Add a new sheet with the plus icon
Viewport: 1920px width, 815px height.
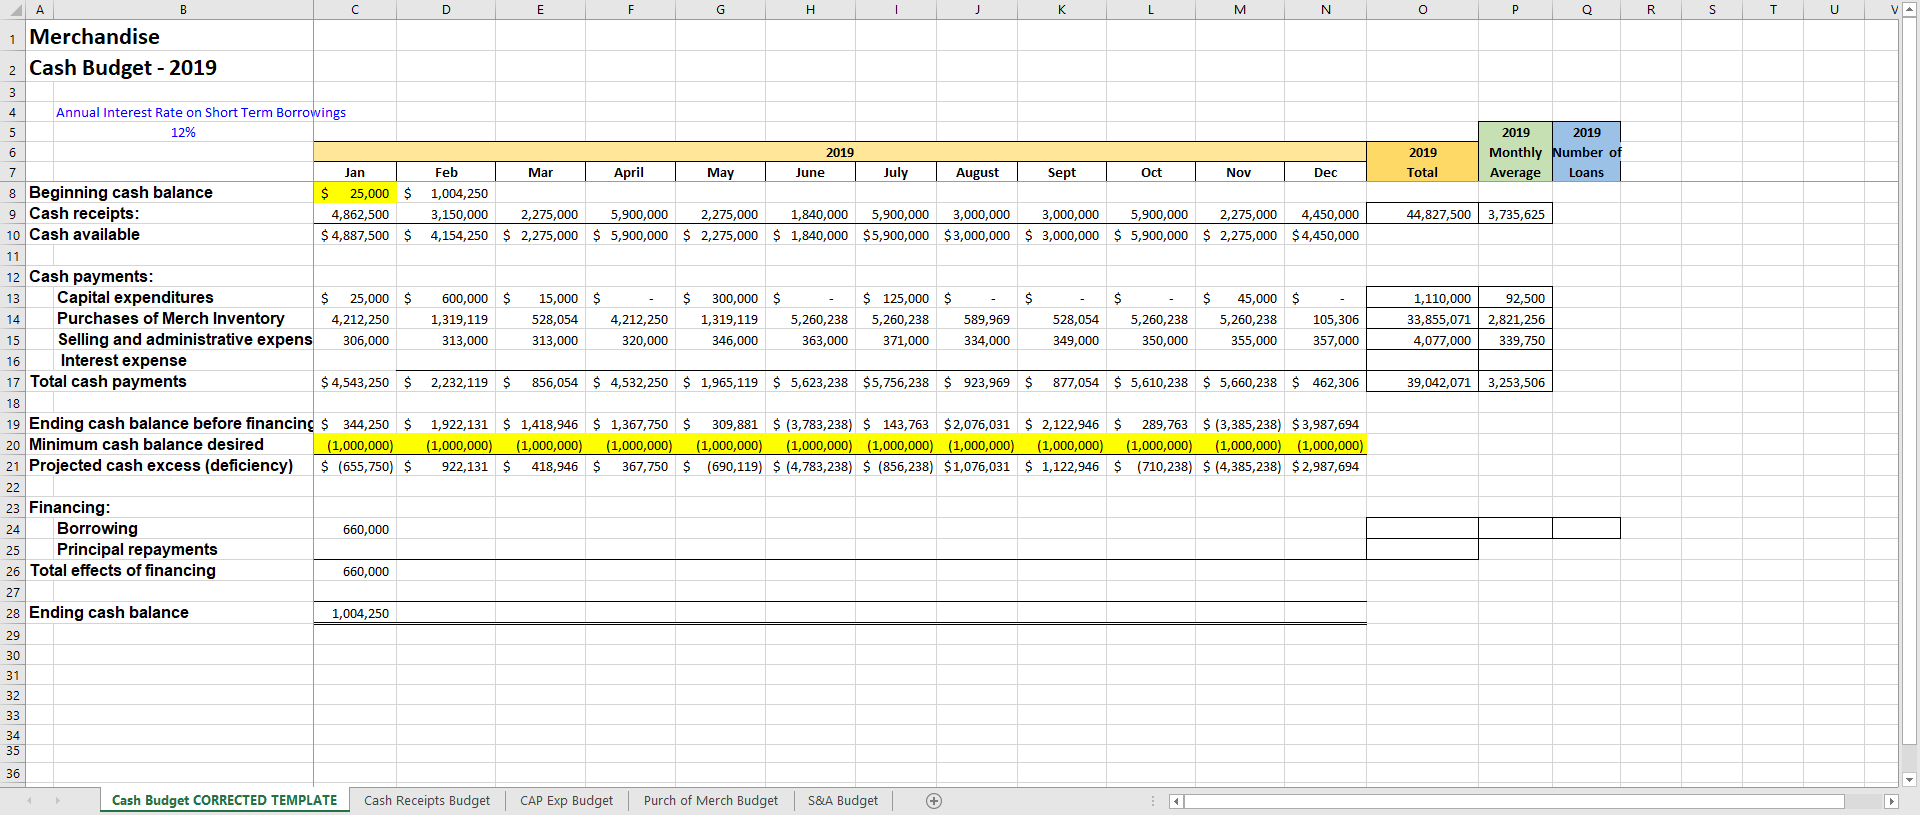934,800
